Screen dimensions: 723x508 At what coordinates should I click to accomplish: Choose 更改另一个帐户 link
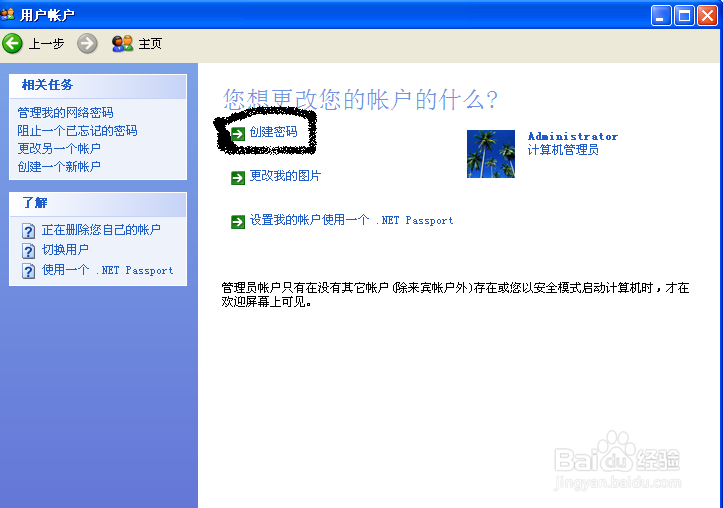coord(59,148)
